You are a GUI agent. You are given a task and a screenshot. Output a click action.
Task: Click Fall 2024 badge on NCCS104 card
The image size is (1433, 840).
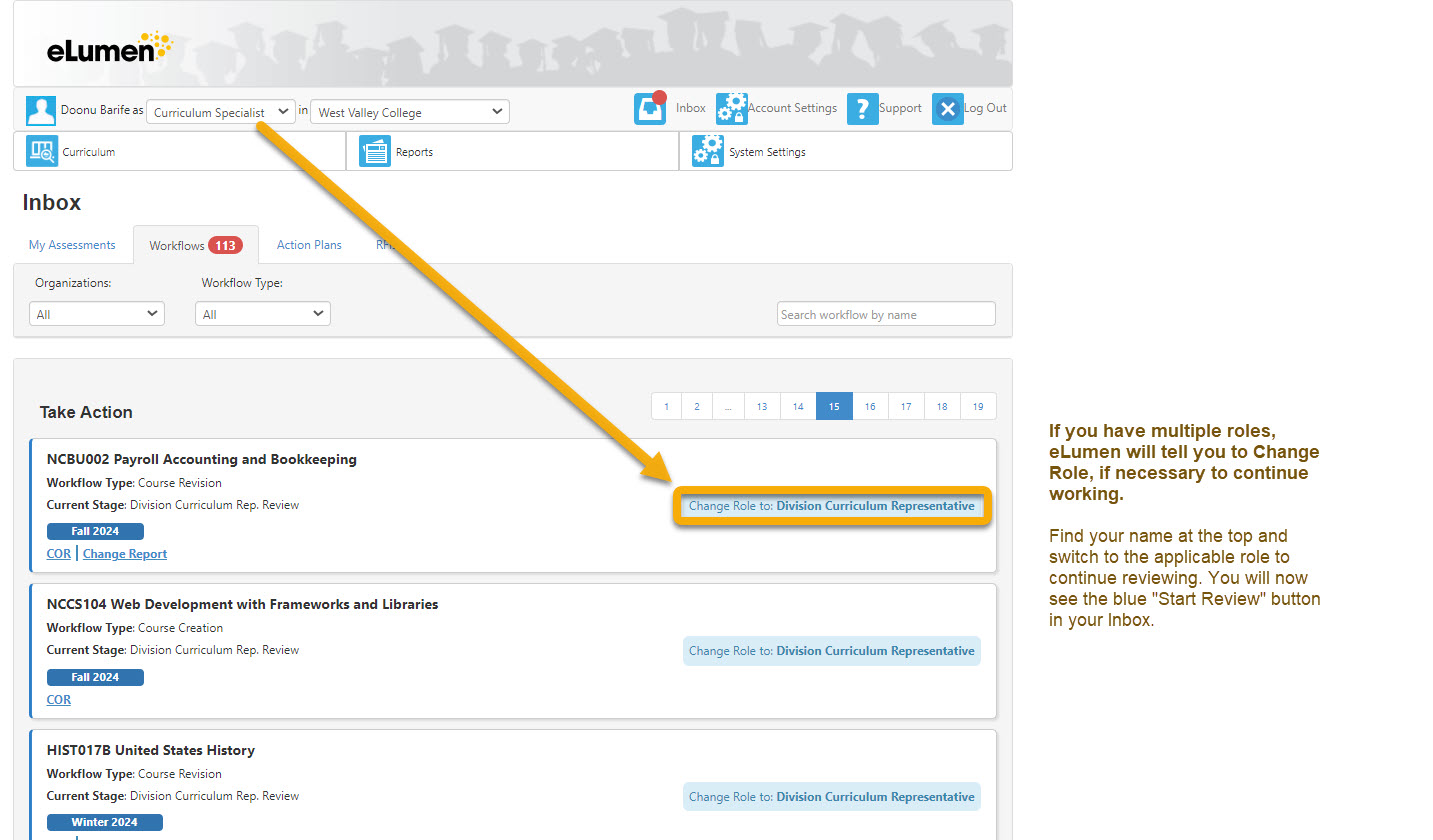(95, 677)
